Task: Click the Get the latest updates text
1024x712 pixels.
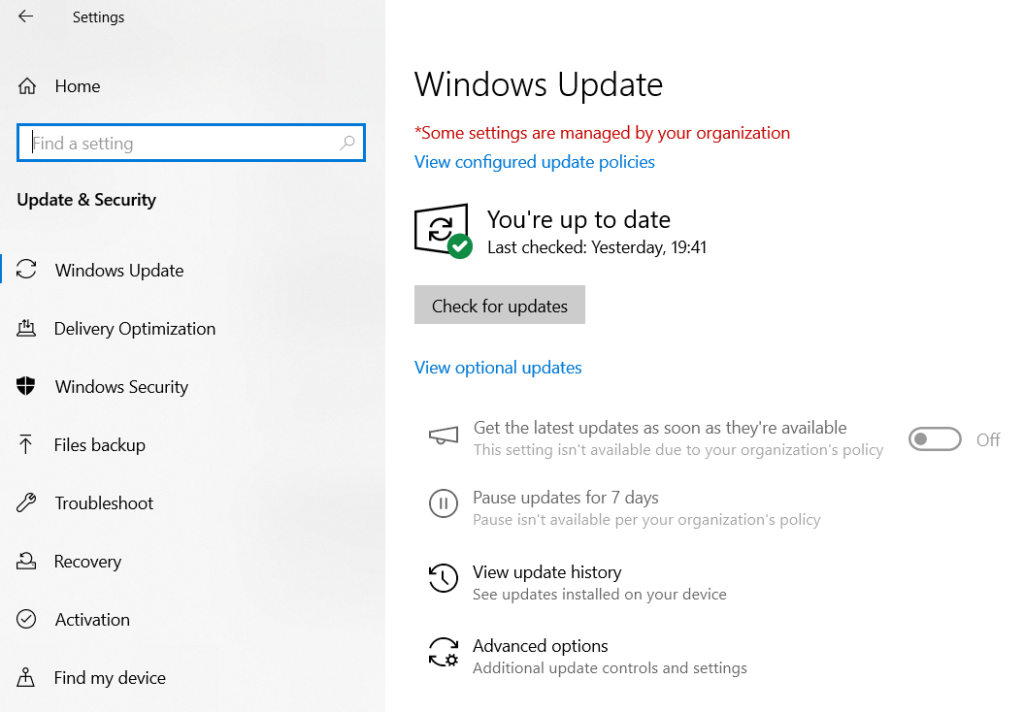Action: tap(660, 428)
